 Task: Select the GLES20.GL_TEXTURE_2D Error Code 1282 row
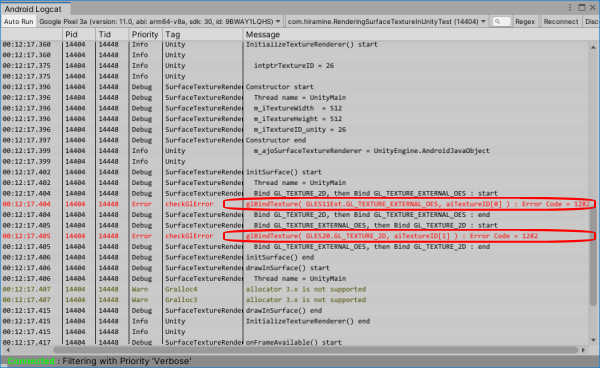coord(295,236)
